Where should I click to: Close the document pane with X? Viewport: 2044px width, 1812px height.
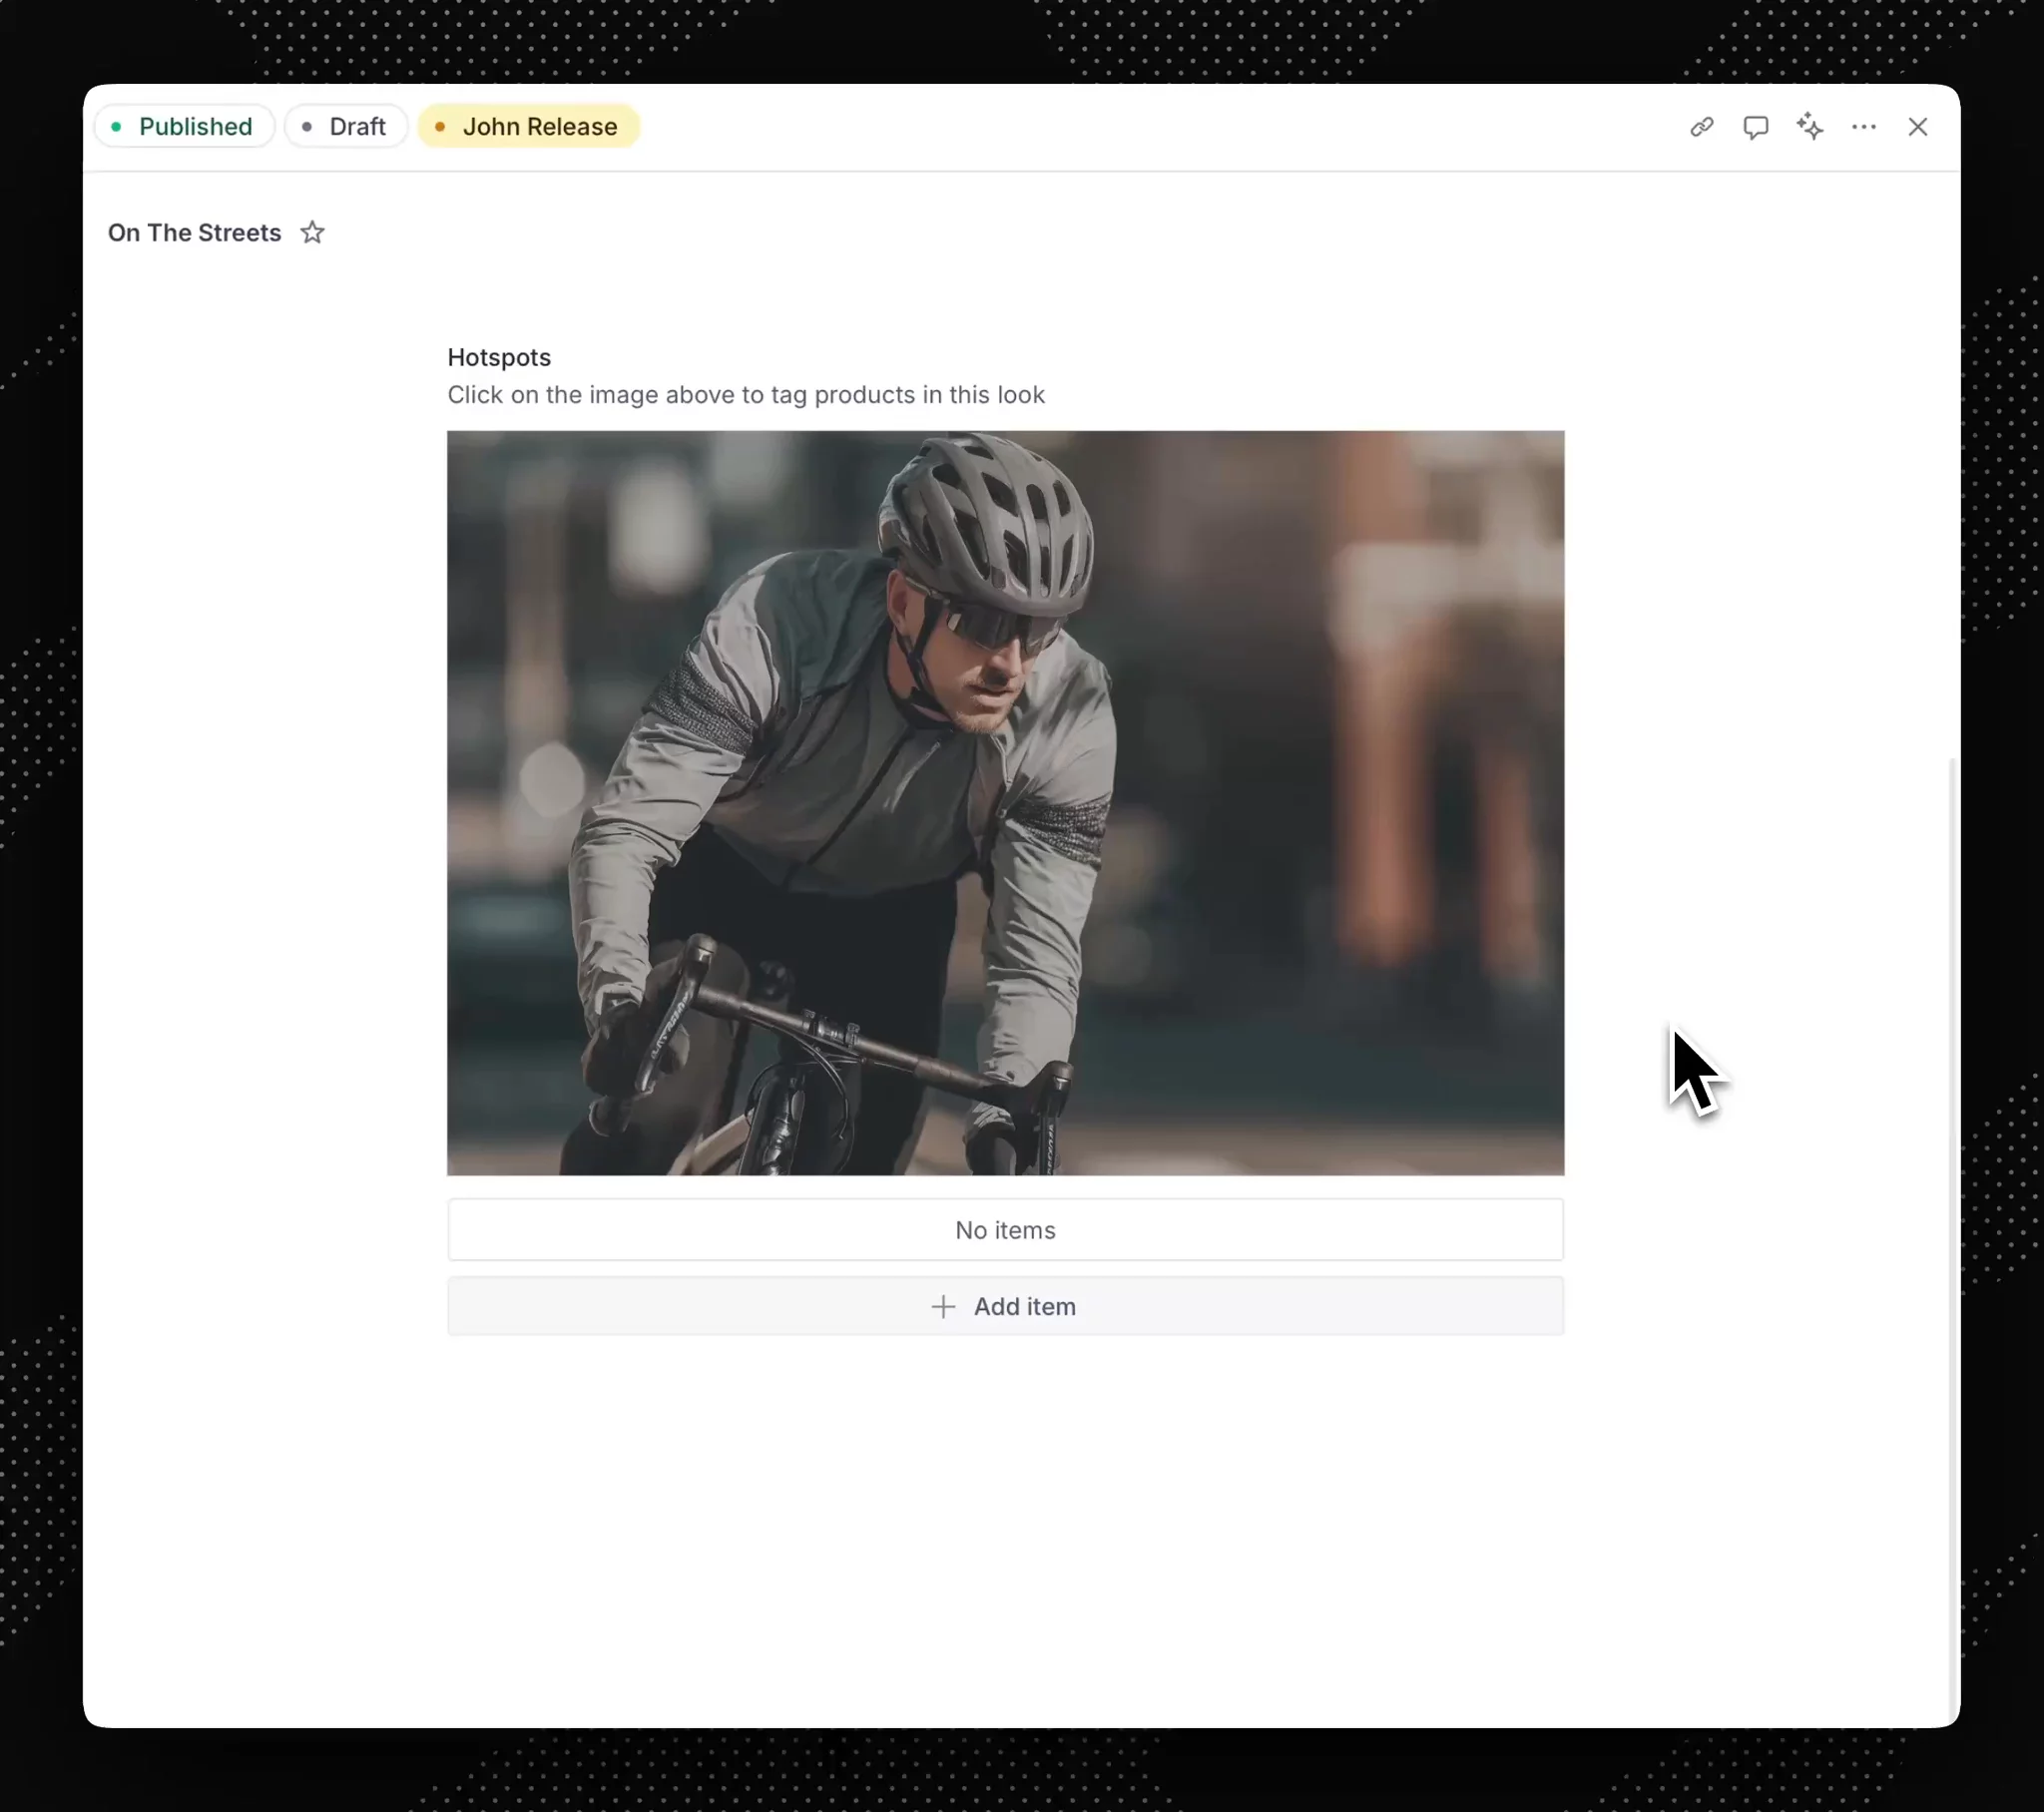pyautogui.click(x=1917, y=127)
